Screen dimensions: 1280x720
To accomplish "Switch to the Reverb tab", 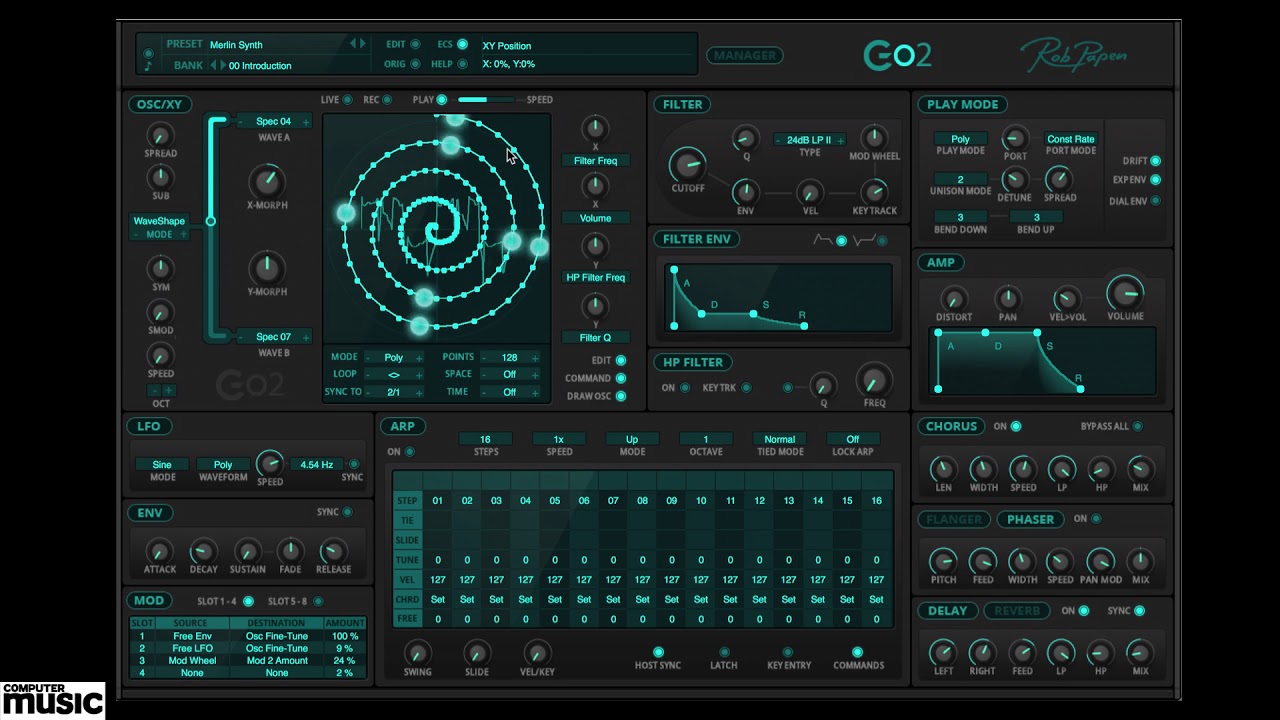I will 1018,610.
